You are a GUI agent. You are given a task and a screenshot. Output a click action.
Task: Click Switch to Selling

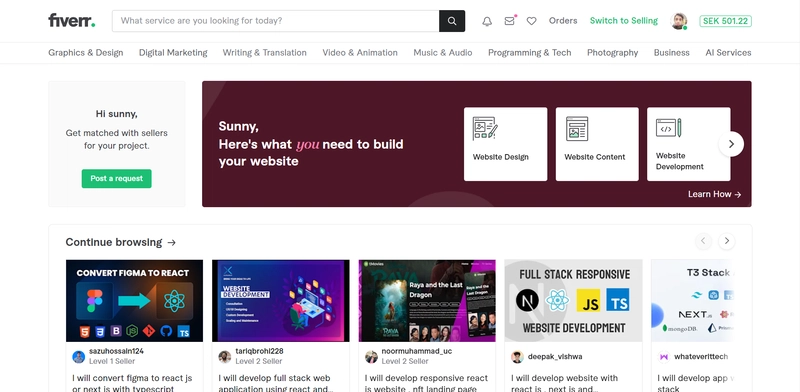point(623,21)
